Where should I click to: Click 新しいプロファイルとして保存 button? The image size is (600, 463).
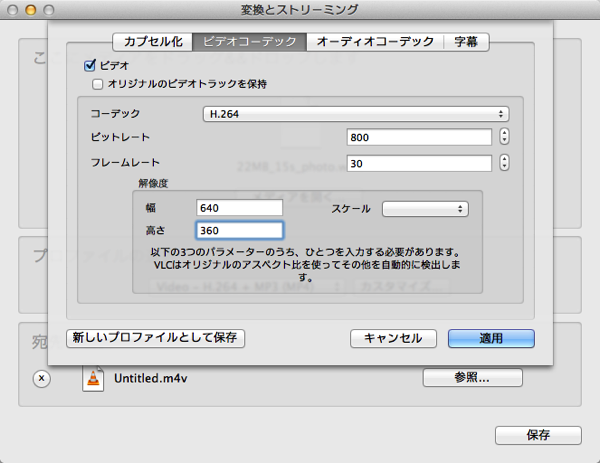click(155, 338)
